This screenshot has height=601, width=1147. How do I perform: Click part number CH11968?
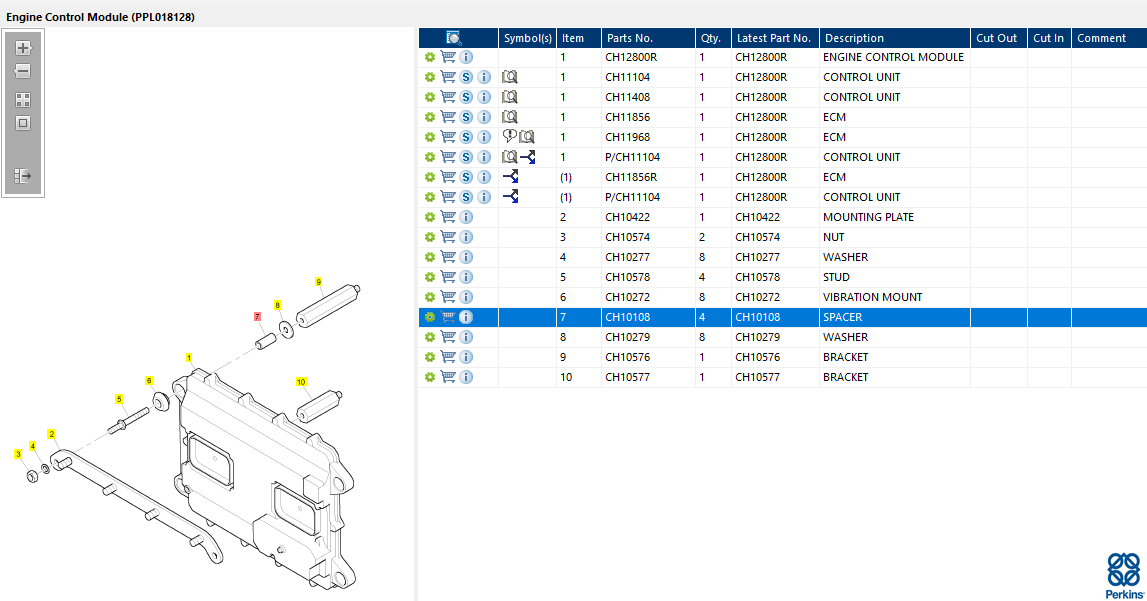628,137
